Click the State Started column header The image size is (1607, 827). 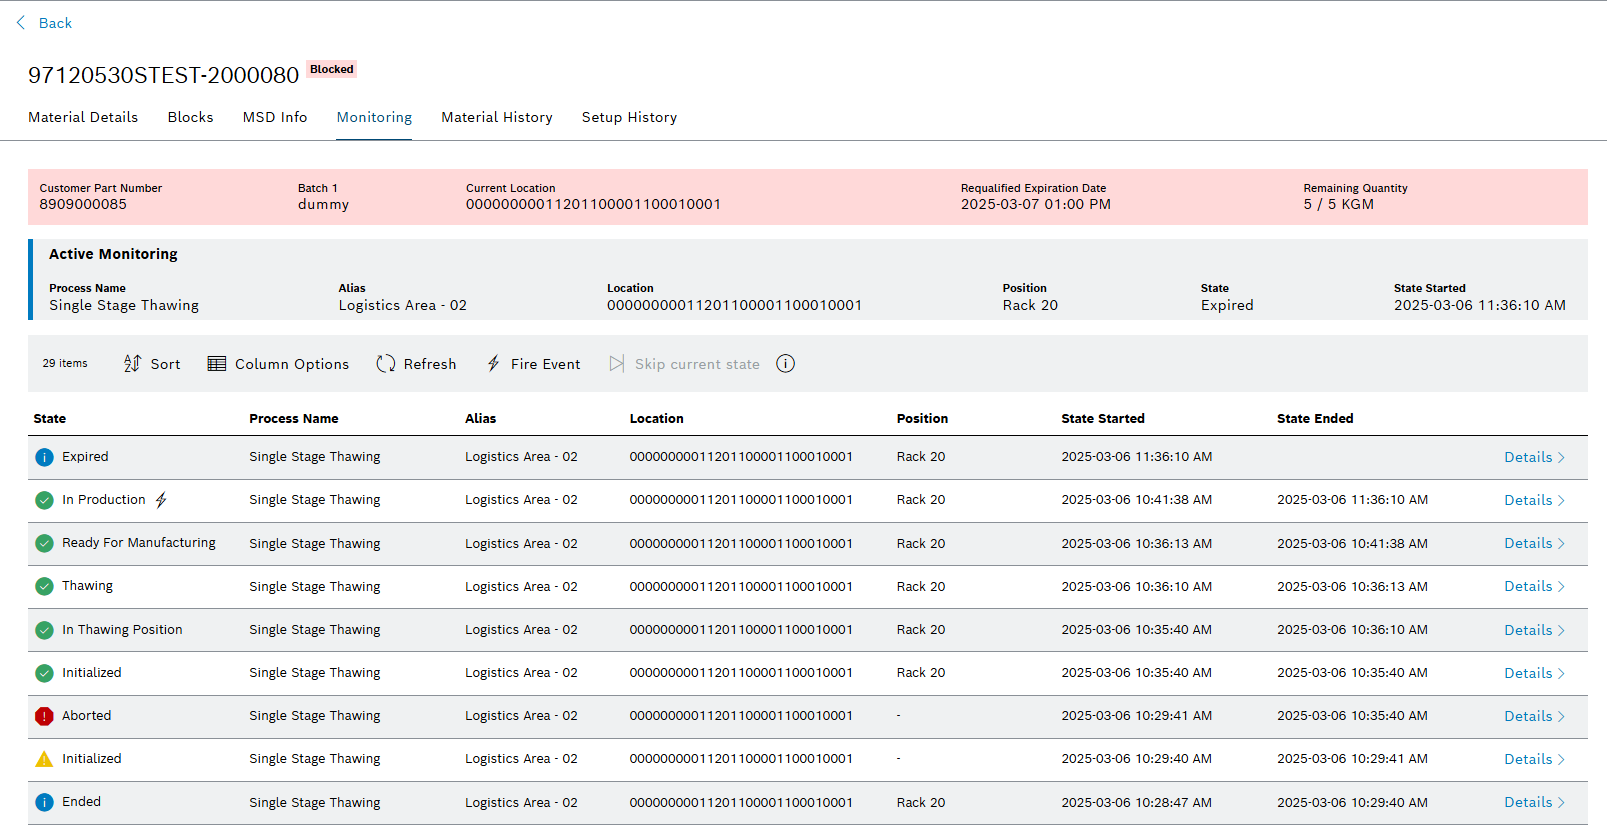[1103, 419]
